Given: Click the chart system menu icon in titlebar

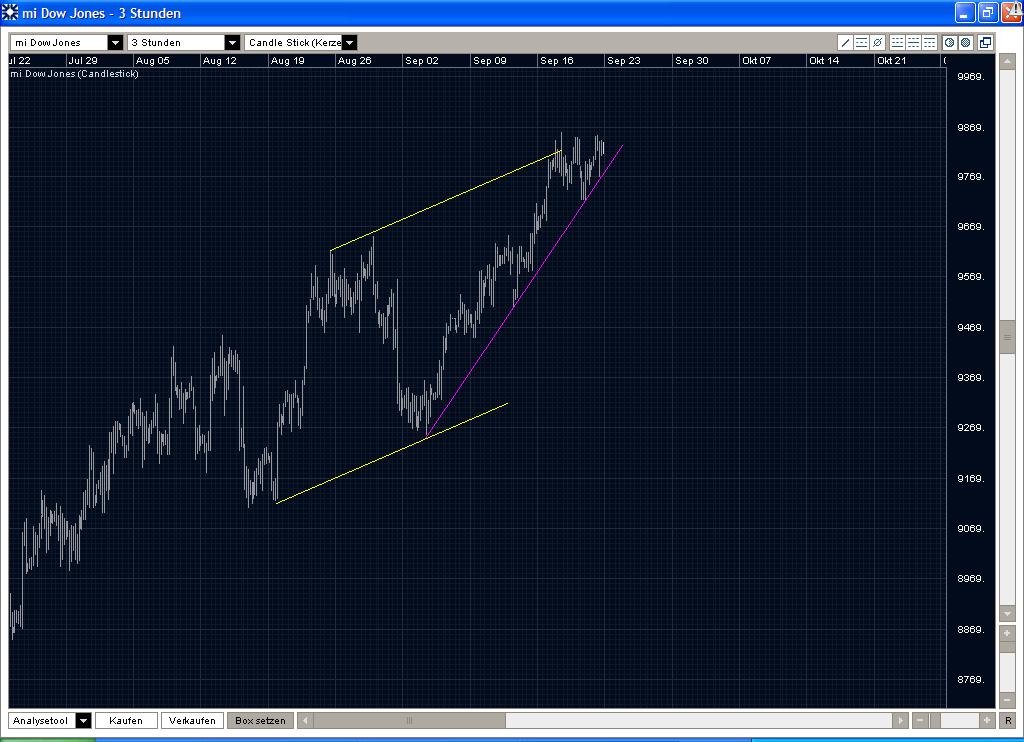Looking at the screenshot, I should point(10,13).
